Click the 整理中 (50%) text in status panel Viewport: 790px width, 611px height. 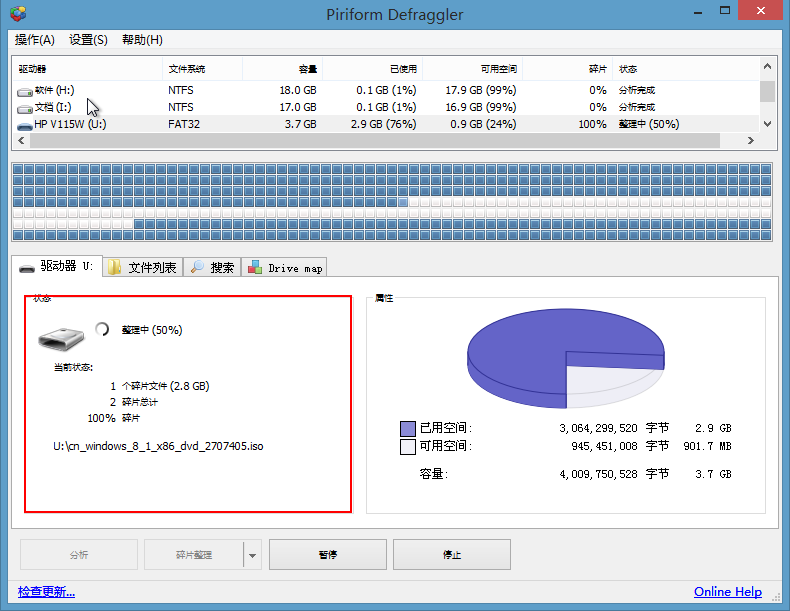152,330
